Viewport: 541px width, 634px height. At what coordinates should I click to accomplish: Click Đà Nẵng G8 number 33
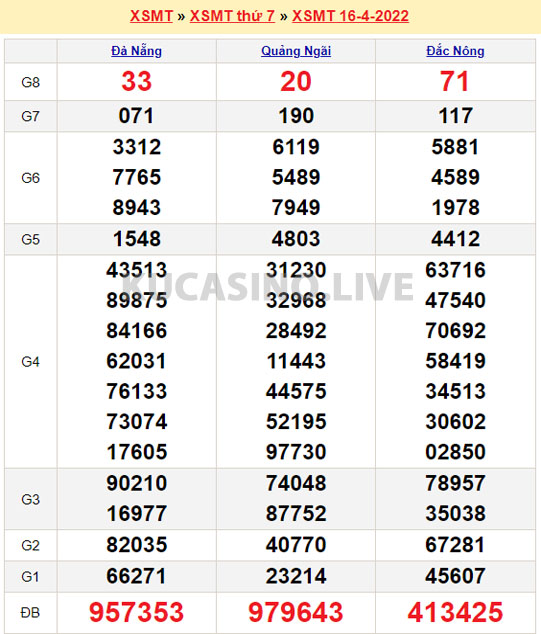click(x=137, y=81)
